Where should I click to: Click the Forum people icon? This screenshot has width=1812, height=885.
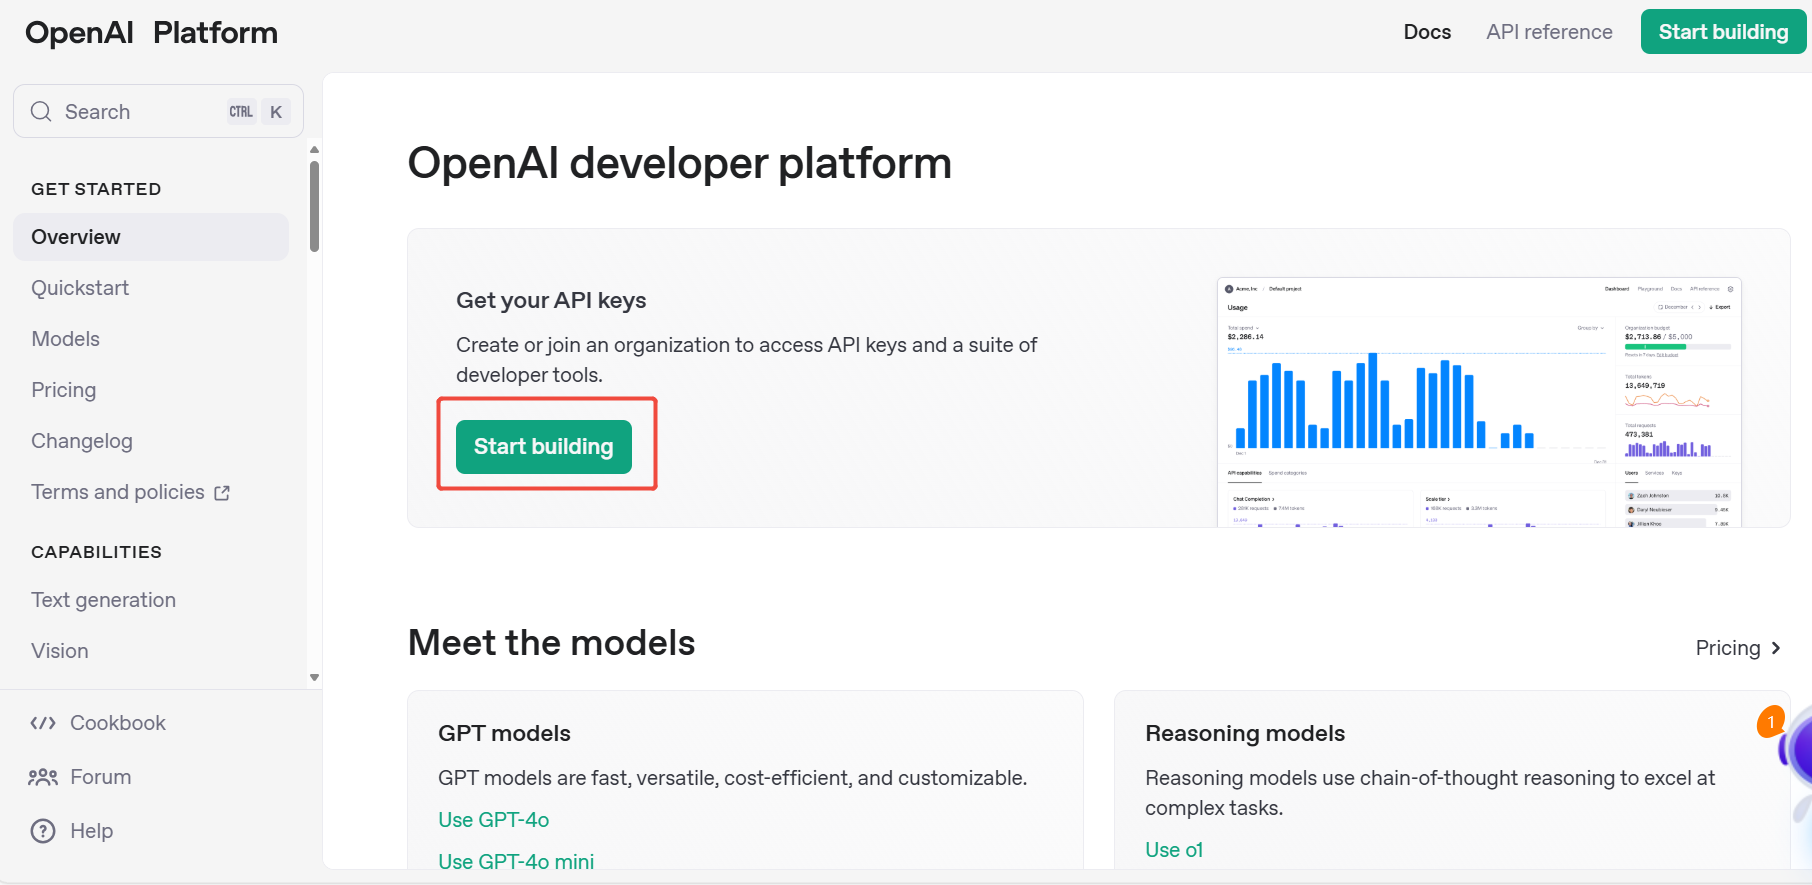click(43, 777)
